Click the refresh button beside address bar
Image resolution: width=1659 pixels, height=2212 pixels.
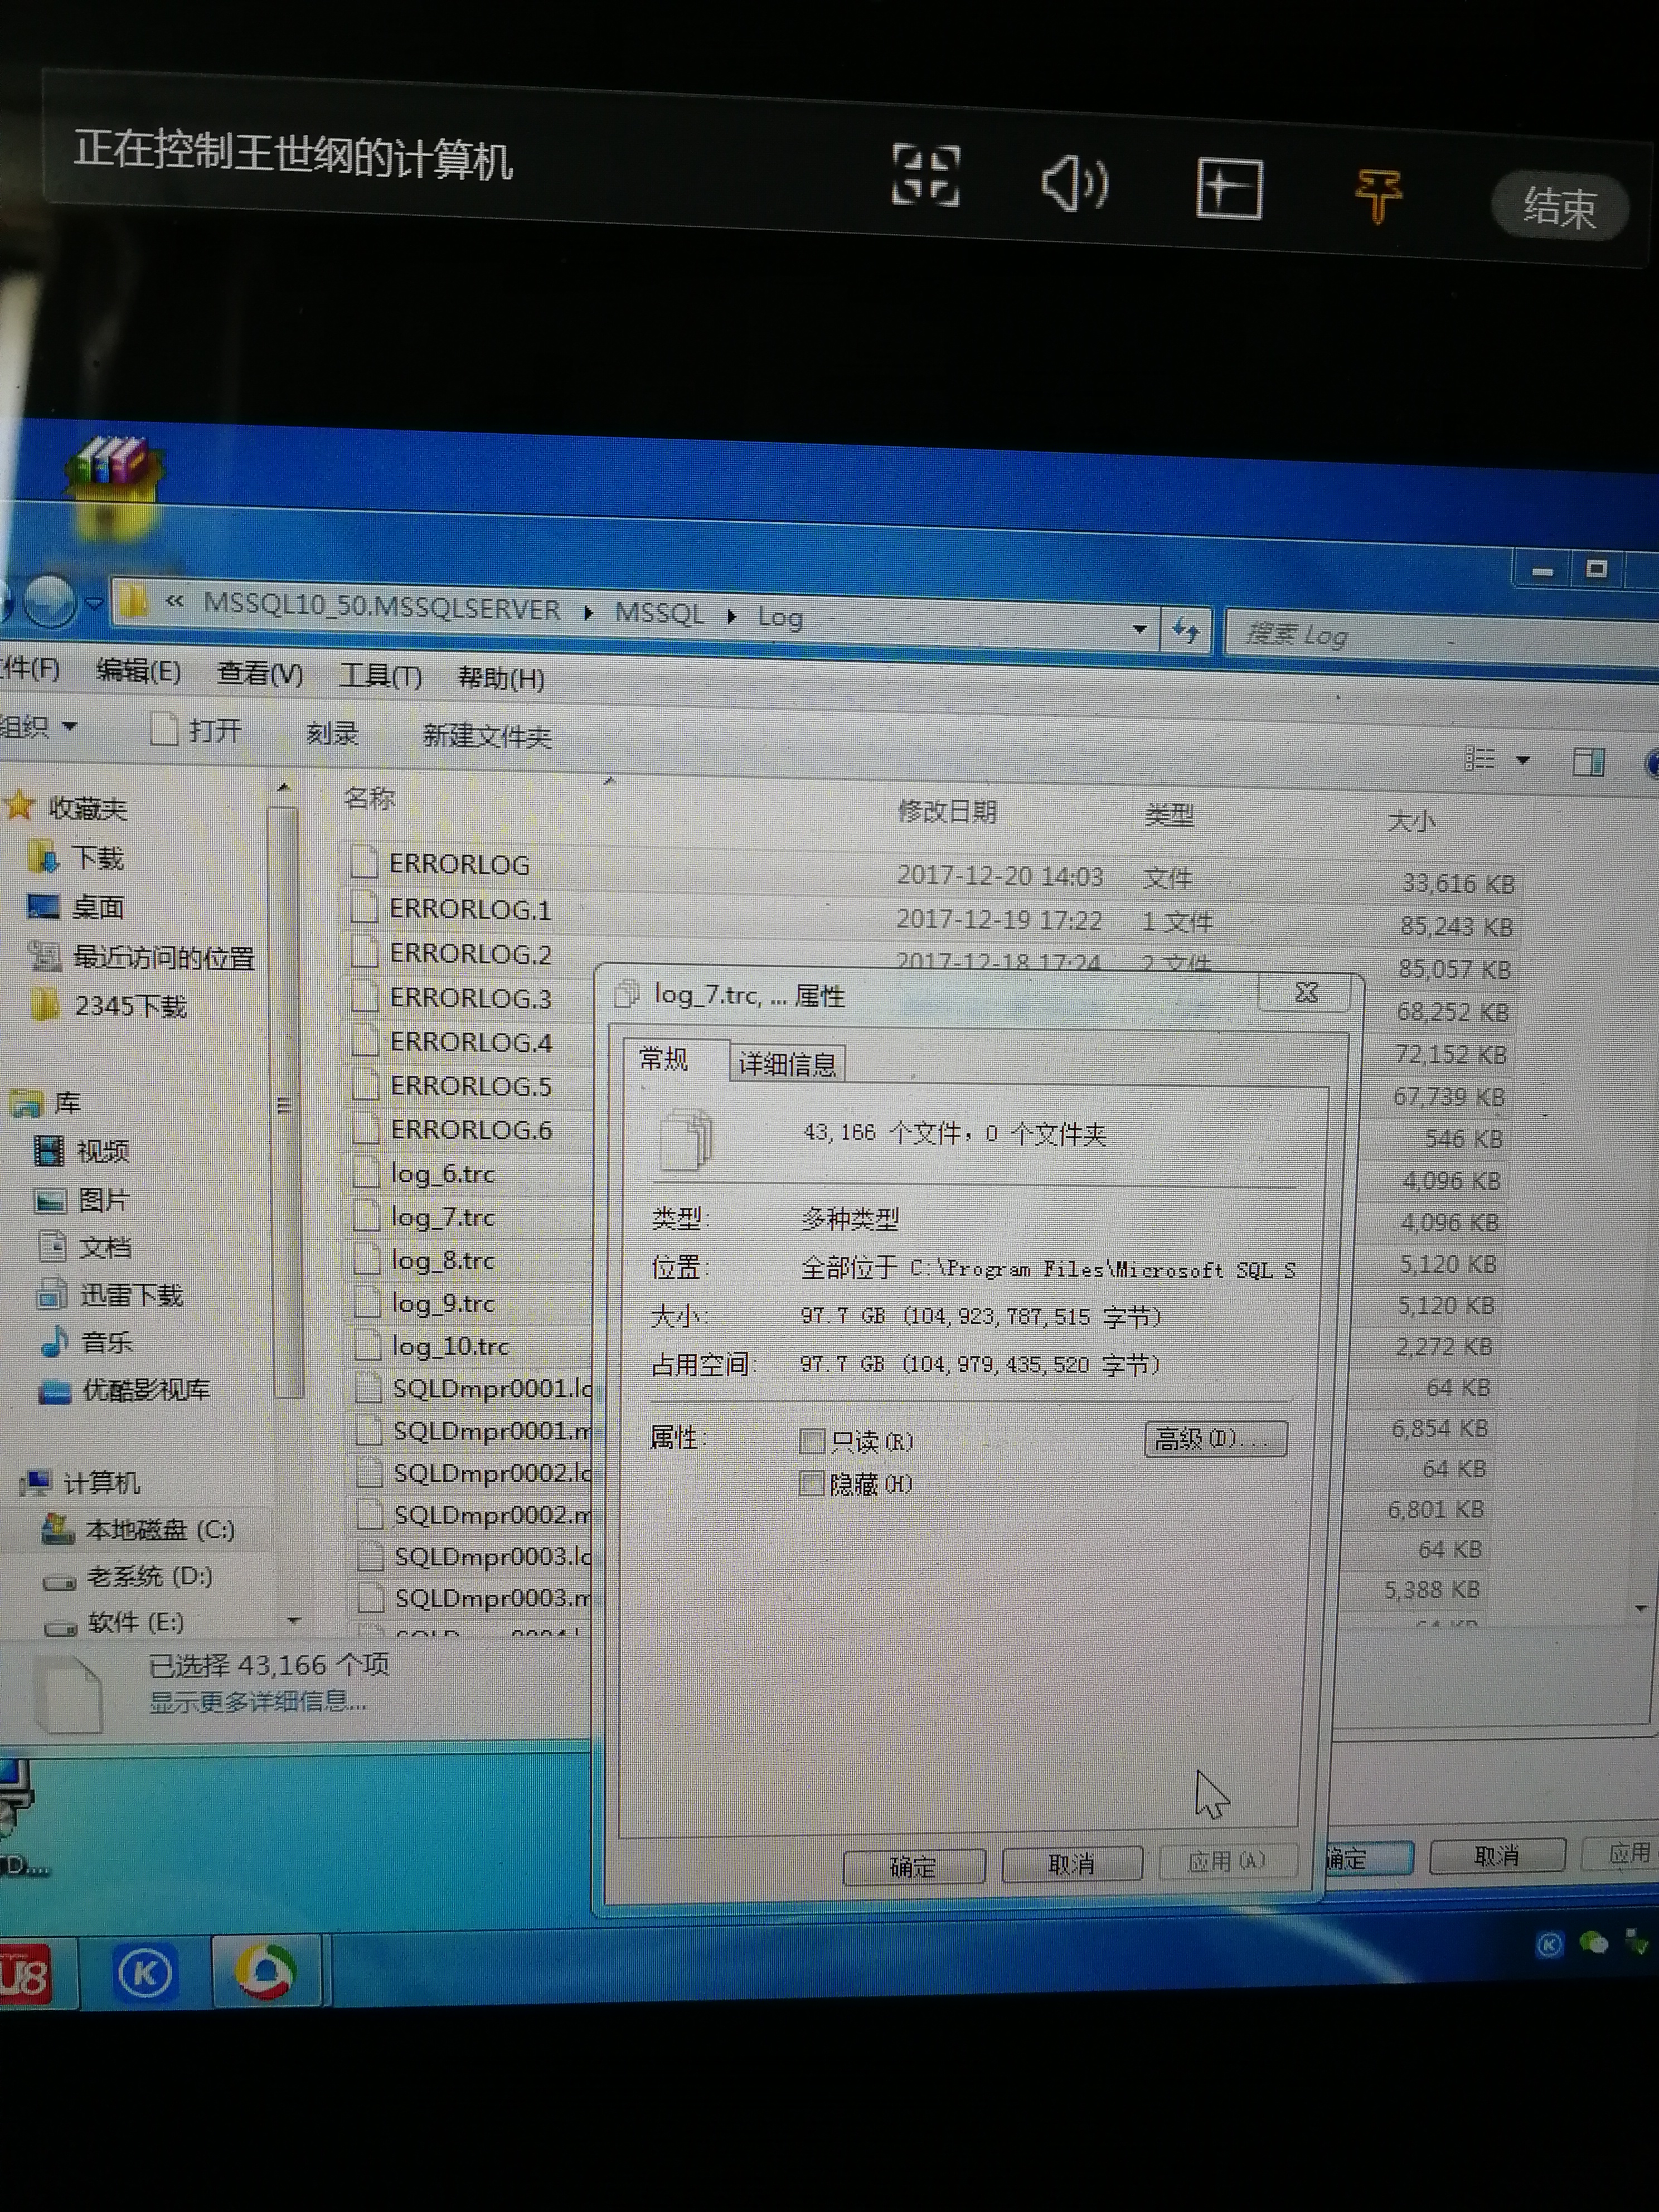tap(1186, 631)
